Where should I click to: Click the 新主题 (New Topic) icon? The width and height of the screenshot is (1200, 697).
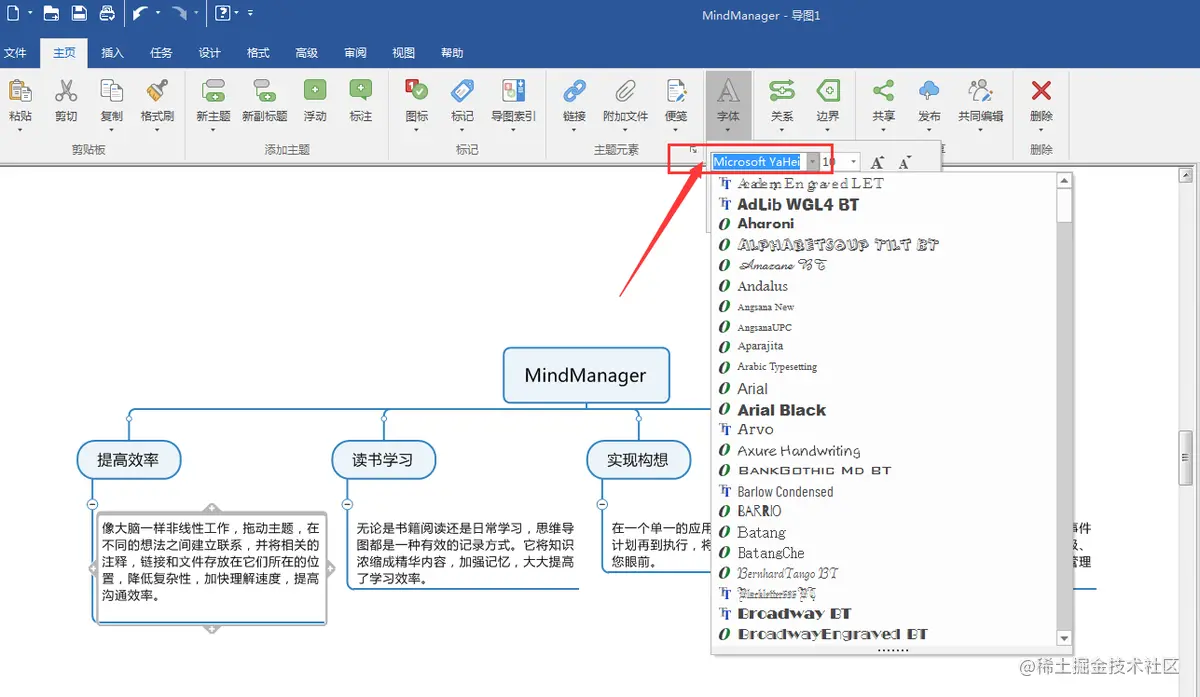click(213, 92)
